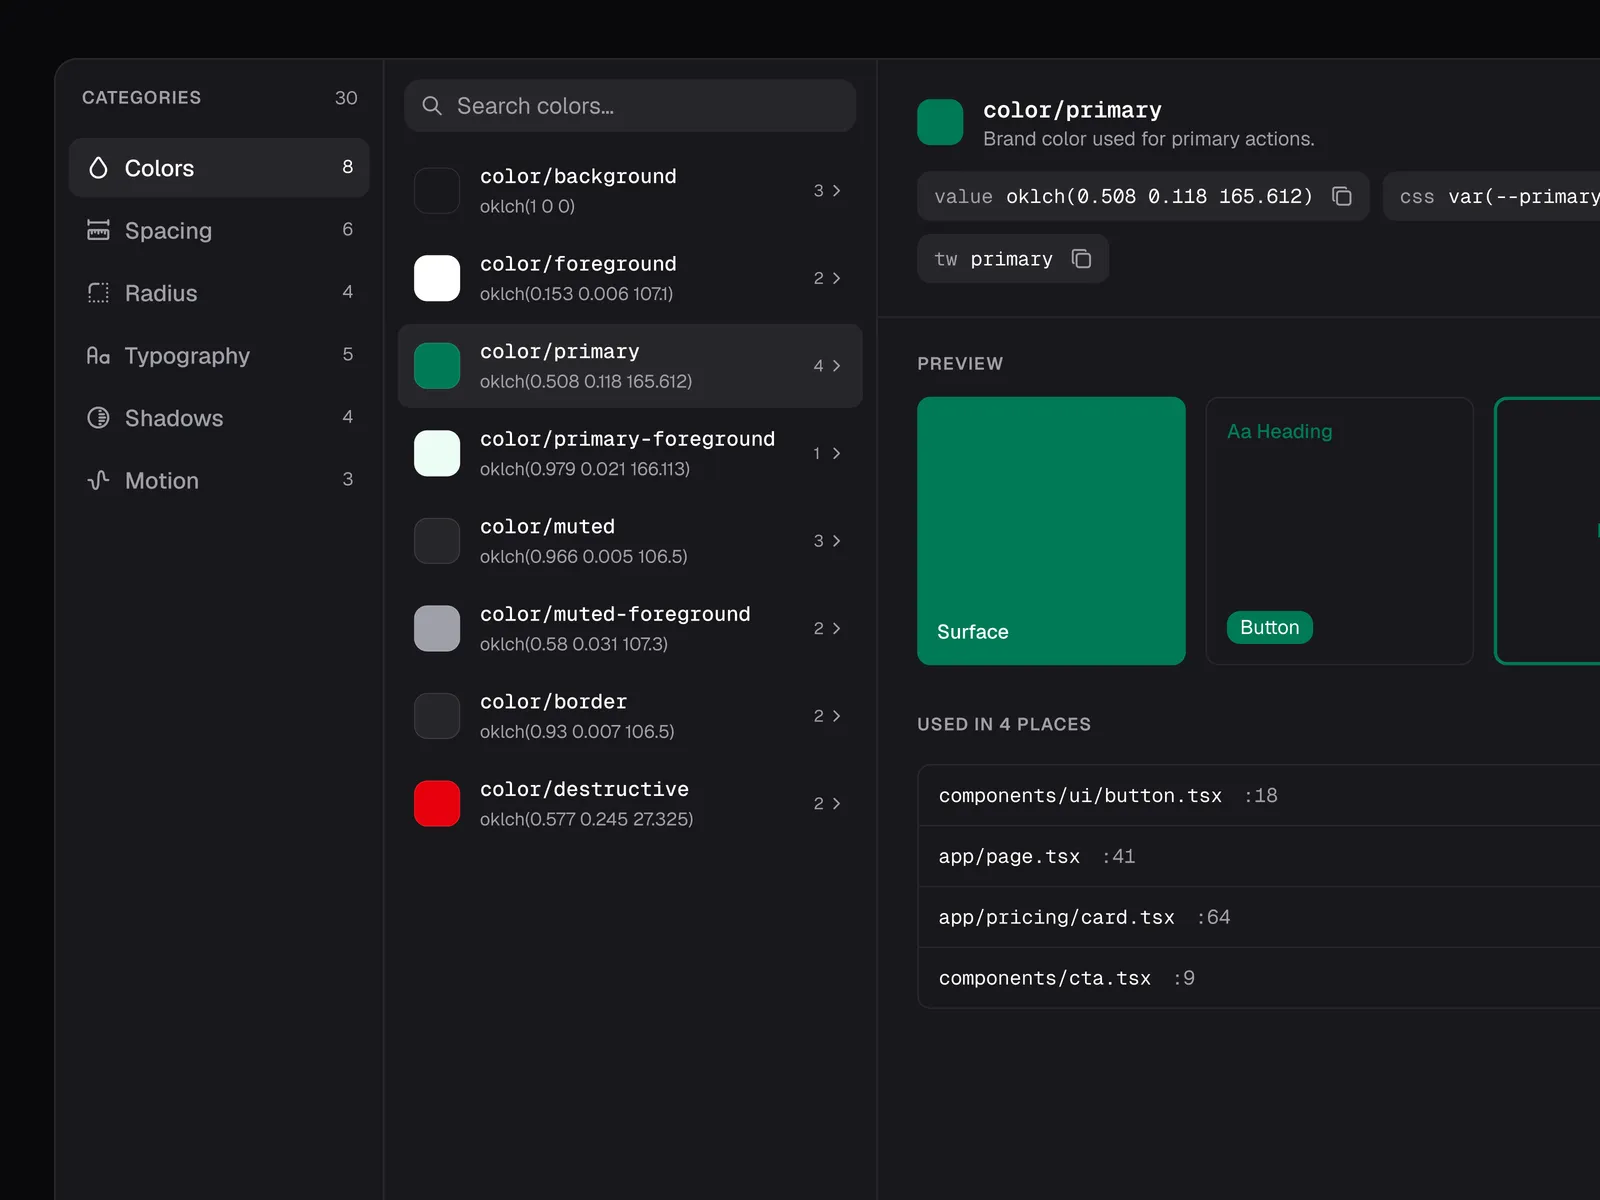Image resolution: width=1600 pixels, height=1200 pixels.
Task: Expand color/muted chevron
Action: (x=836, y=541)
